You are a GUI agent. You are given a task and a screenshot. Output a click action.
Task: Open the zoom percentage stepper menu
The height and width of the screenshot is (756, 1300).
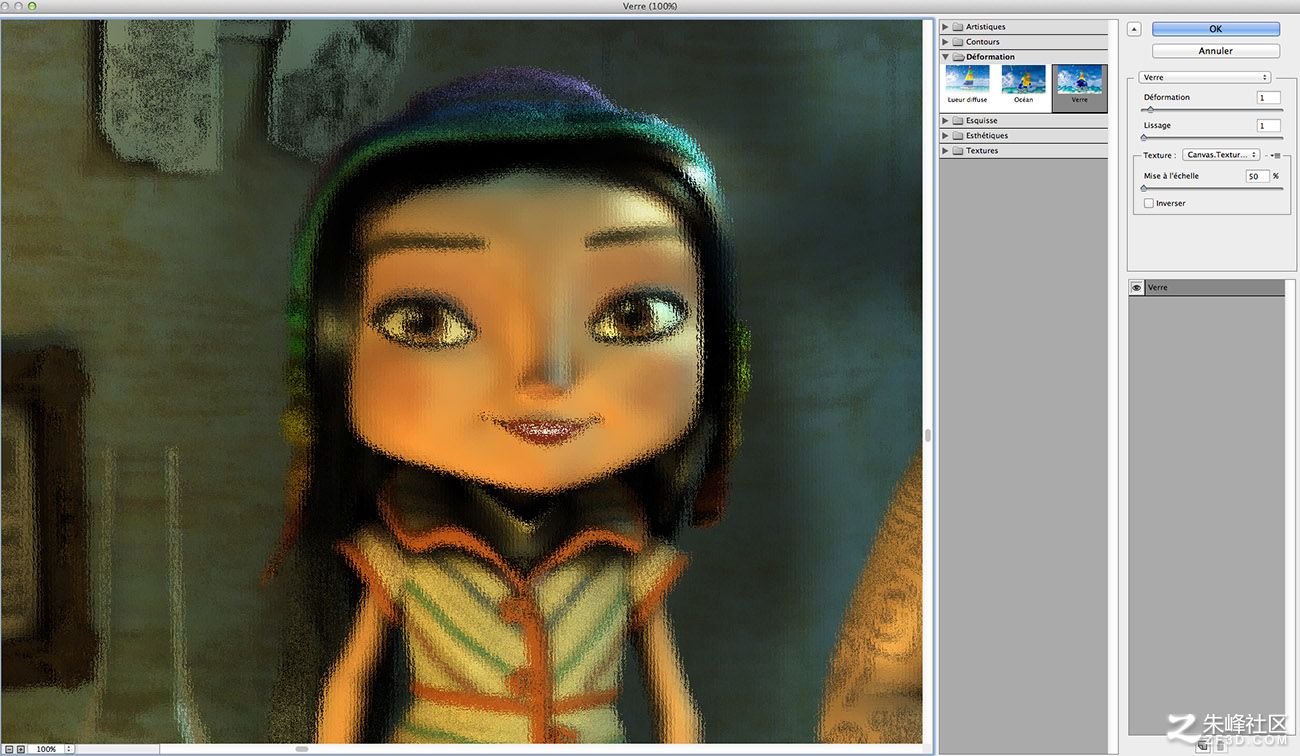[x=70, y=749]
